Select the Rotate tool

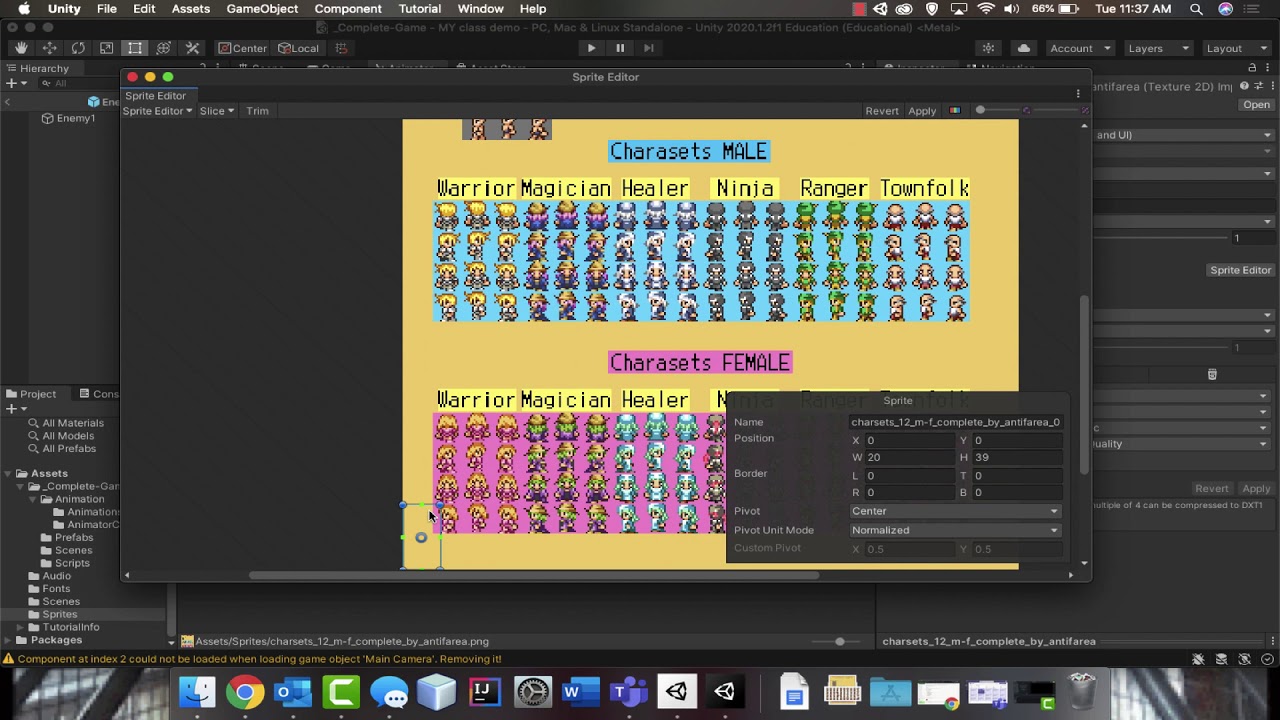[78, 48]
